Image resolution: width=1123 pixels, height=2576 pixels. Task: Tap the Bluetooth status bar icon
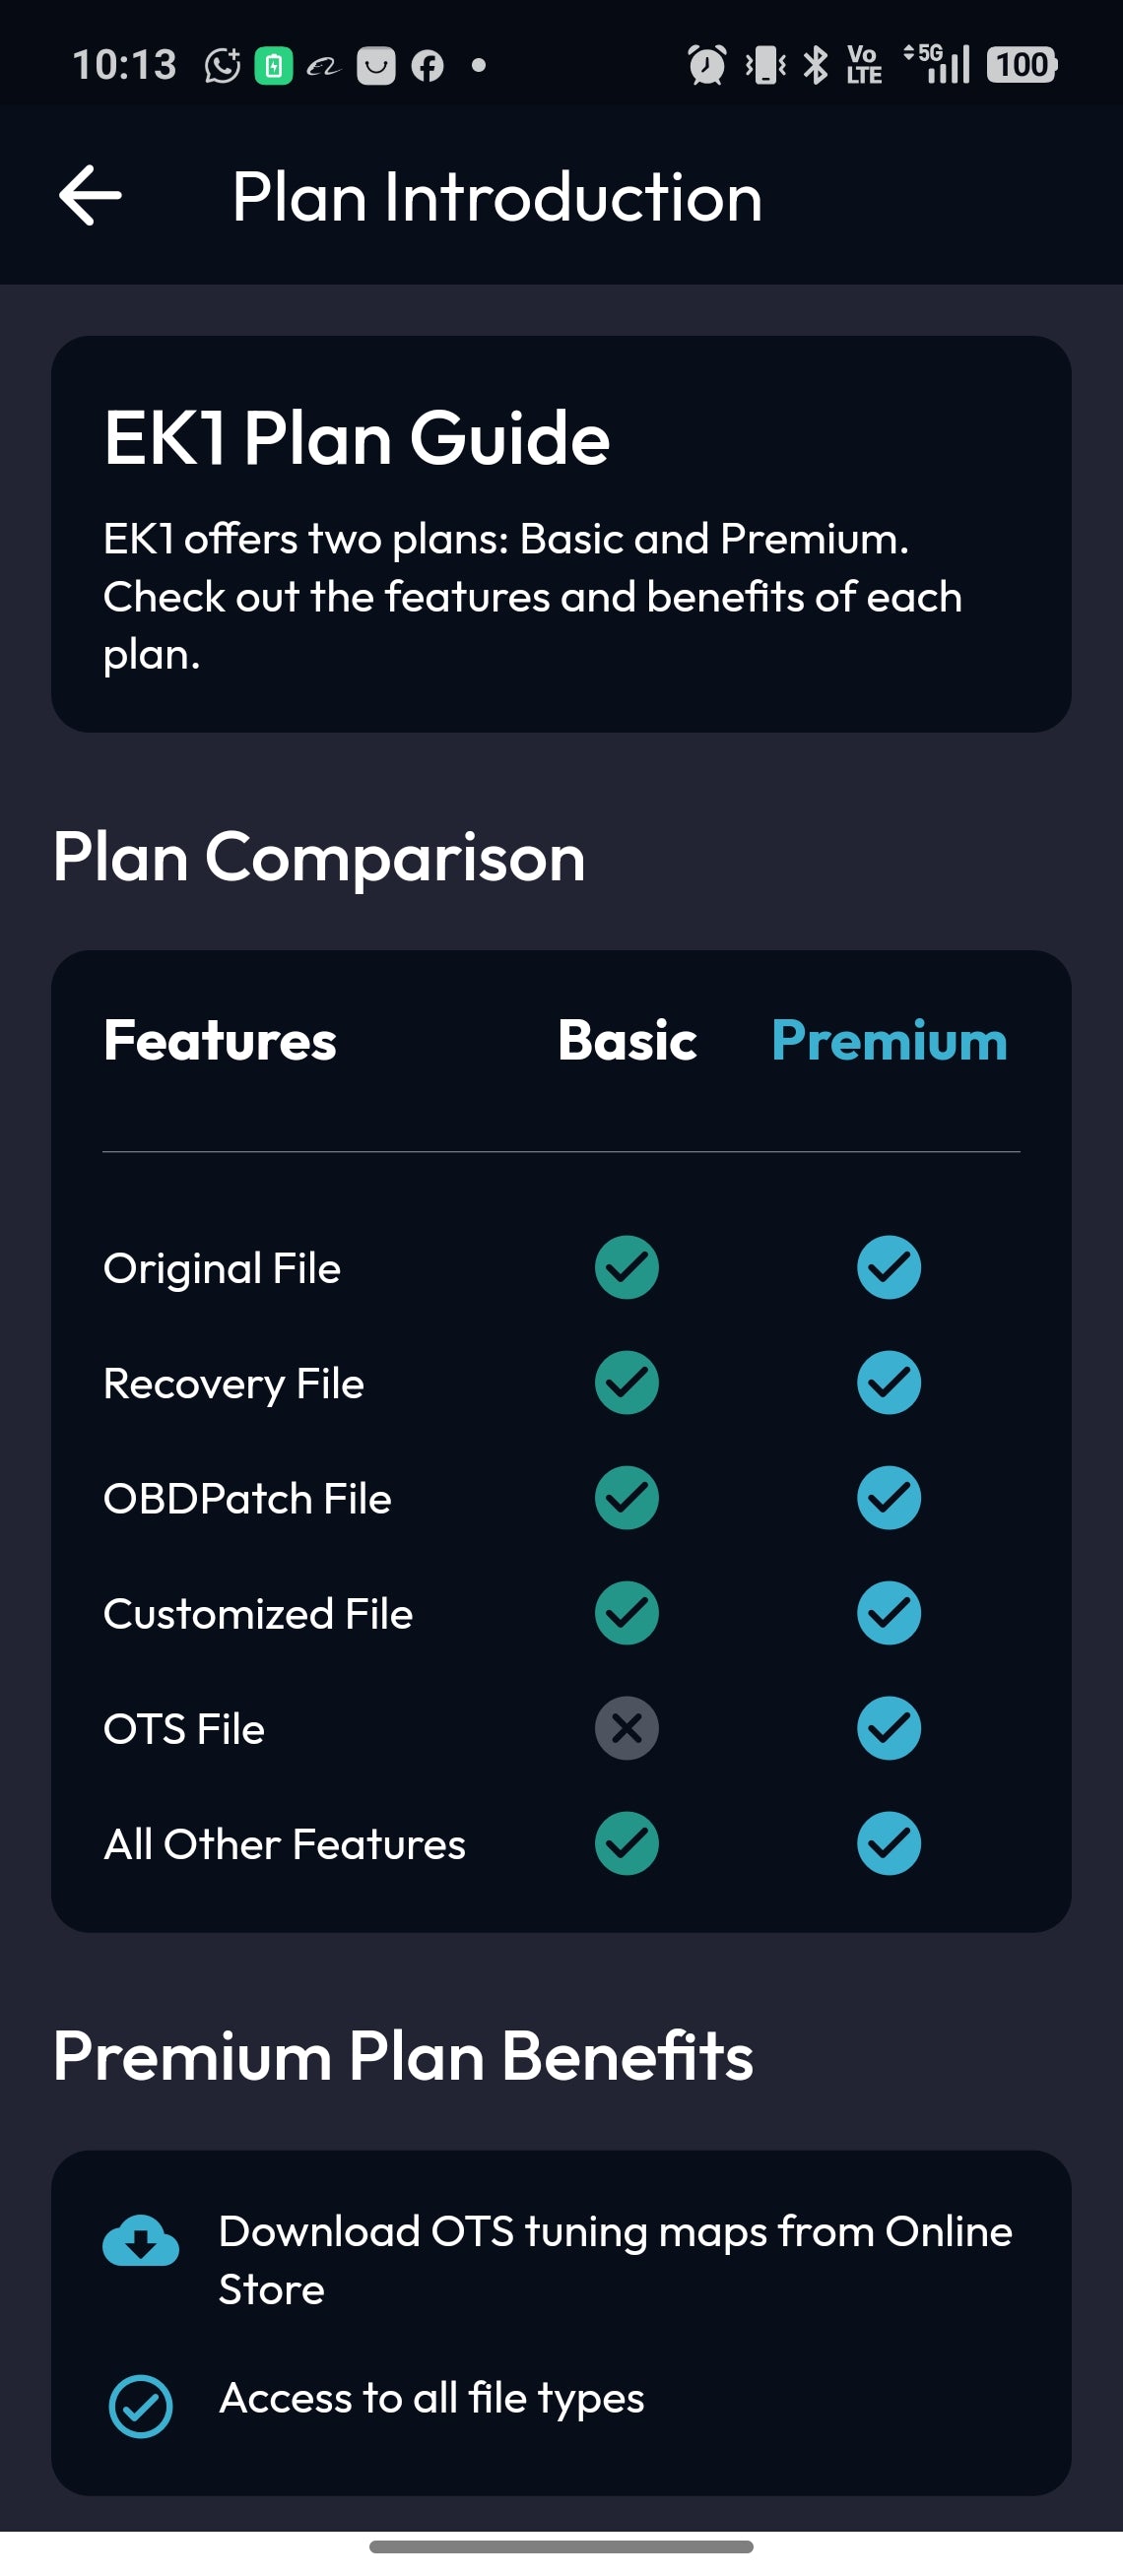click(x=816, y=66)
